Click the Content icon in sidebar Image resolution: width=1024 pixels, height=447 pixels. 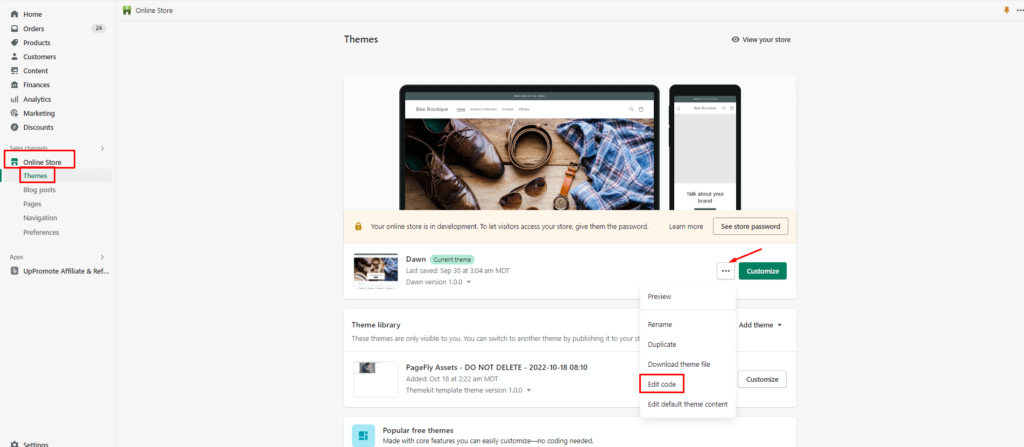(x=14, y=71)
